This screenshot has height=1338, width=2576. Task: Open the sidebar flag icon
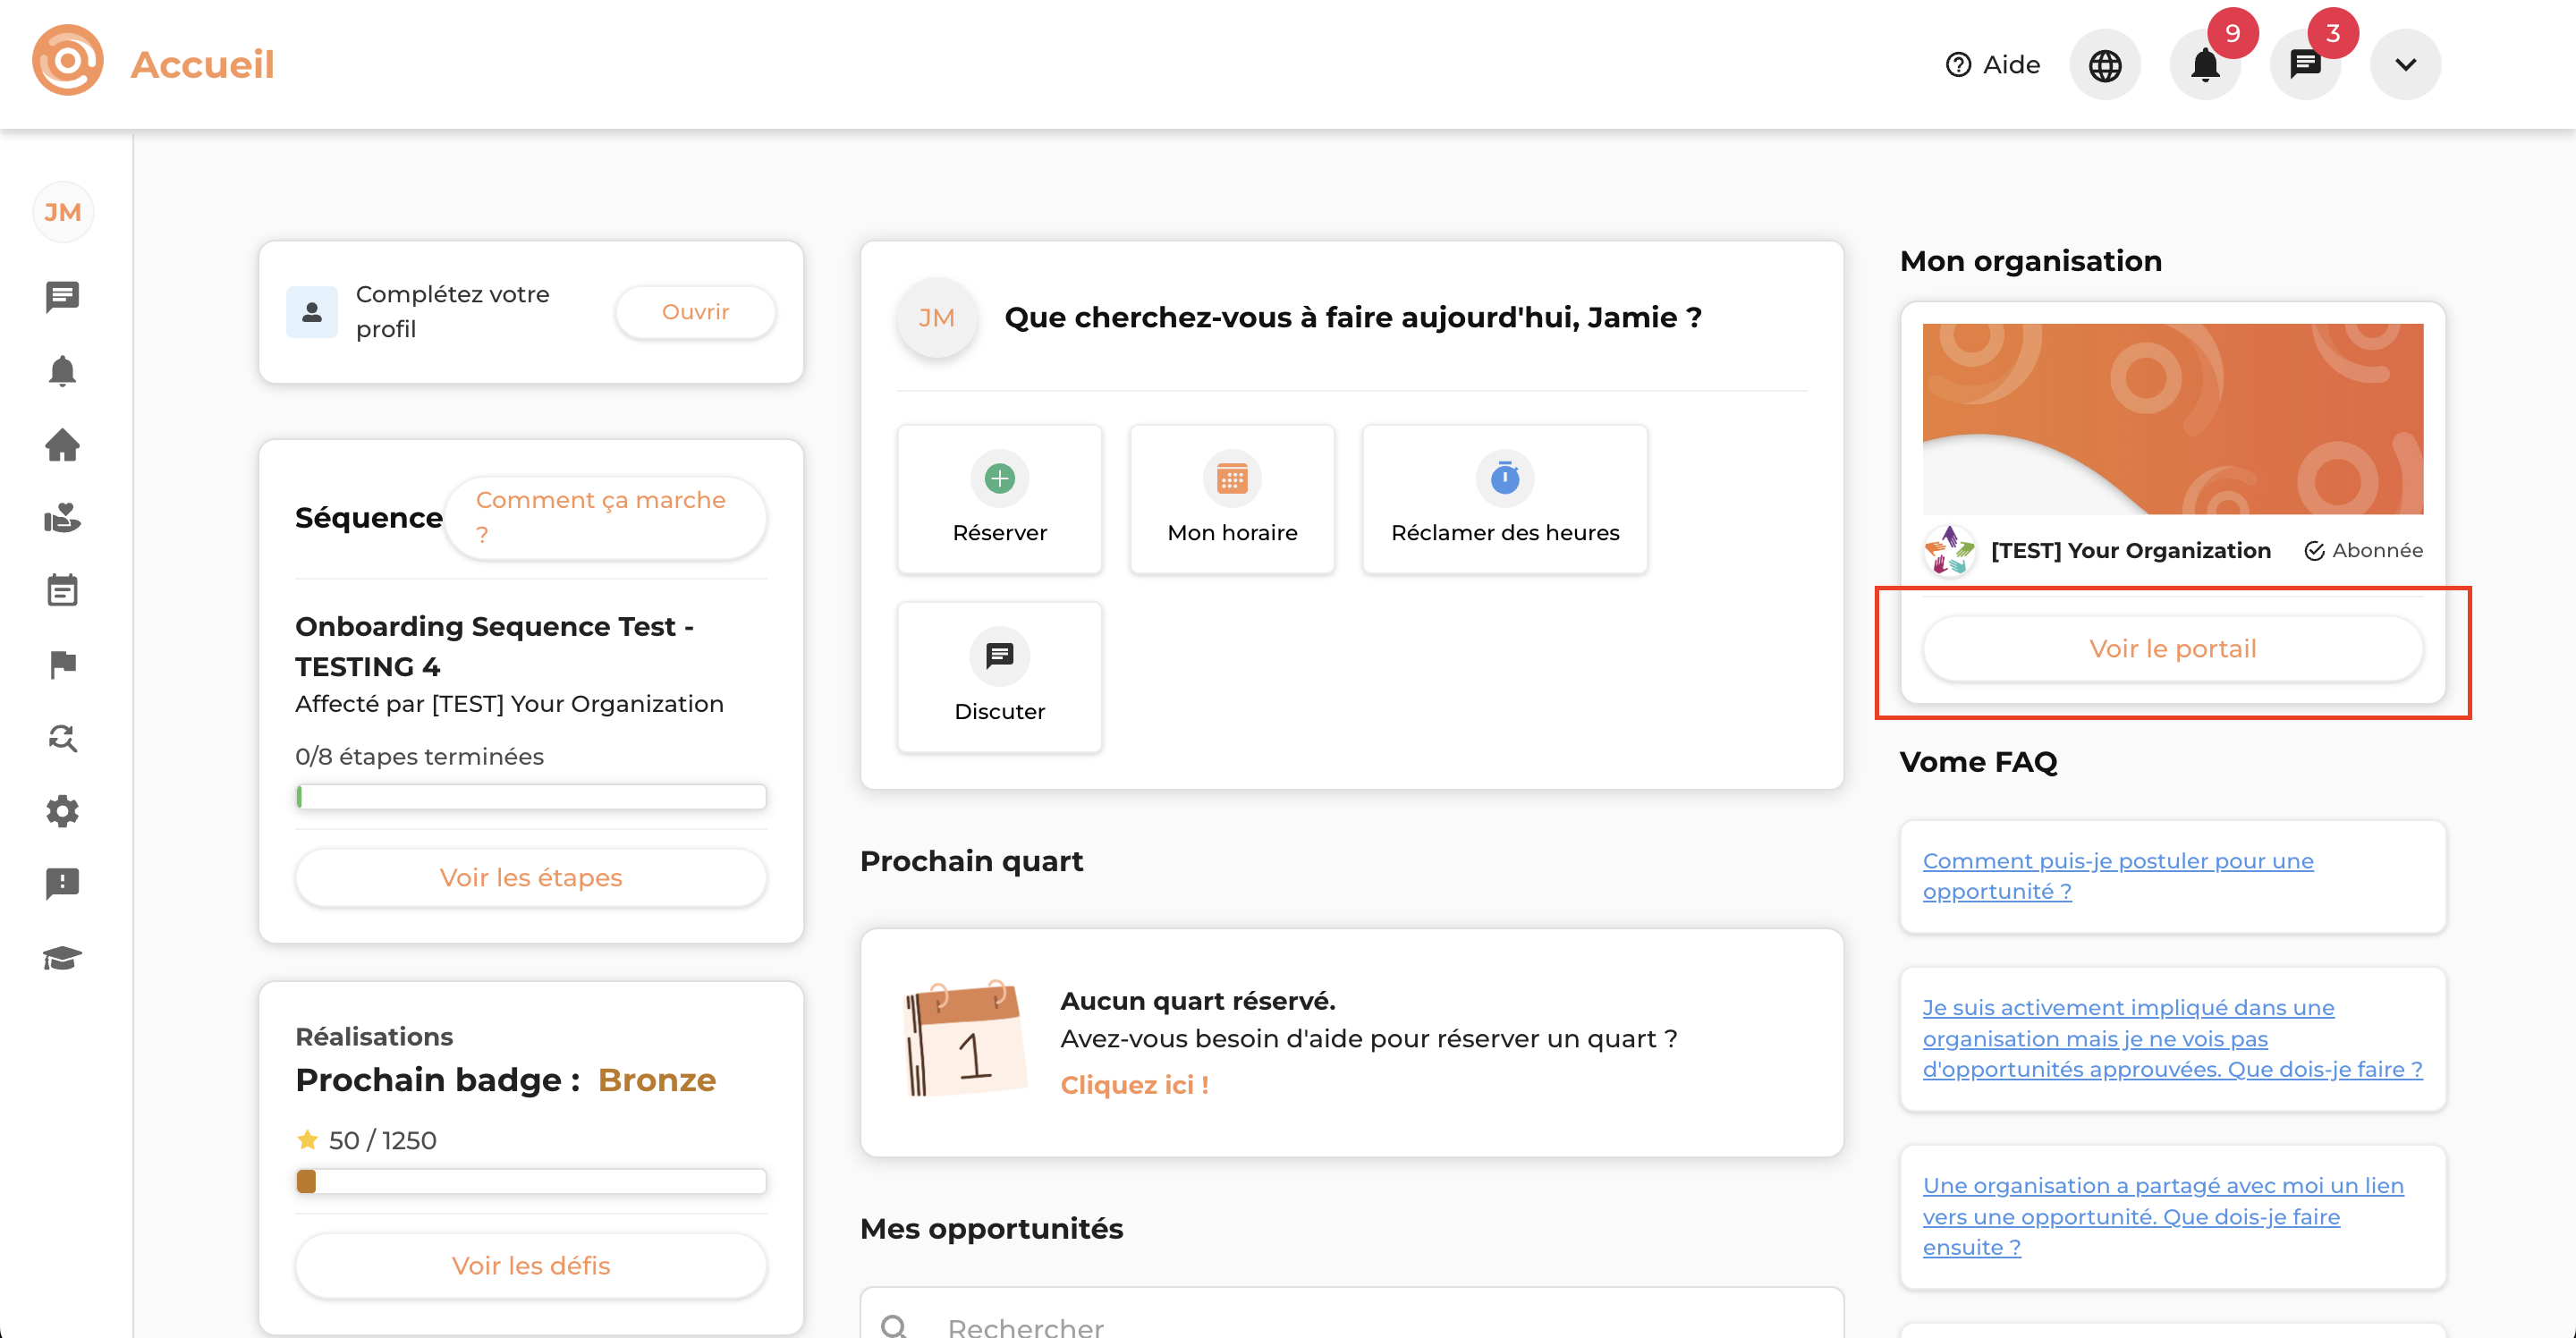[62, 664]
